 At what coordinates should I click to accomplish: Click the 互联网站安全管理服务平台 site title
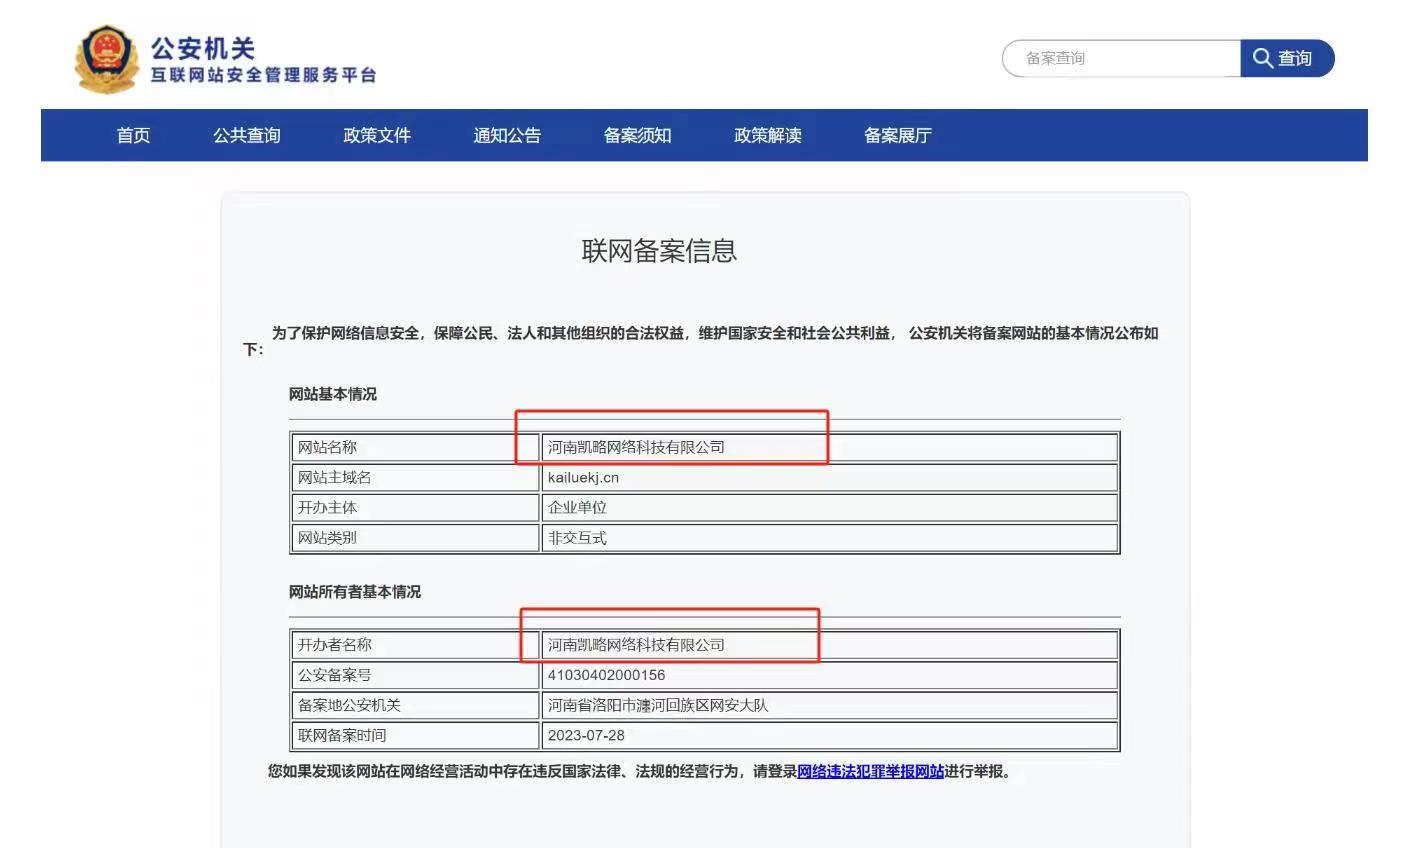pos(263,76)
